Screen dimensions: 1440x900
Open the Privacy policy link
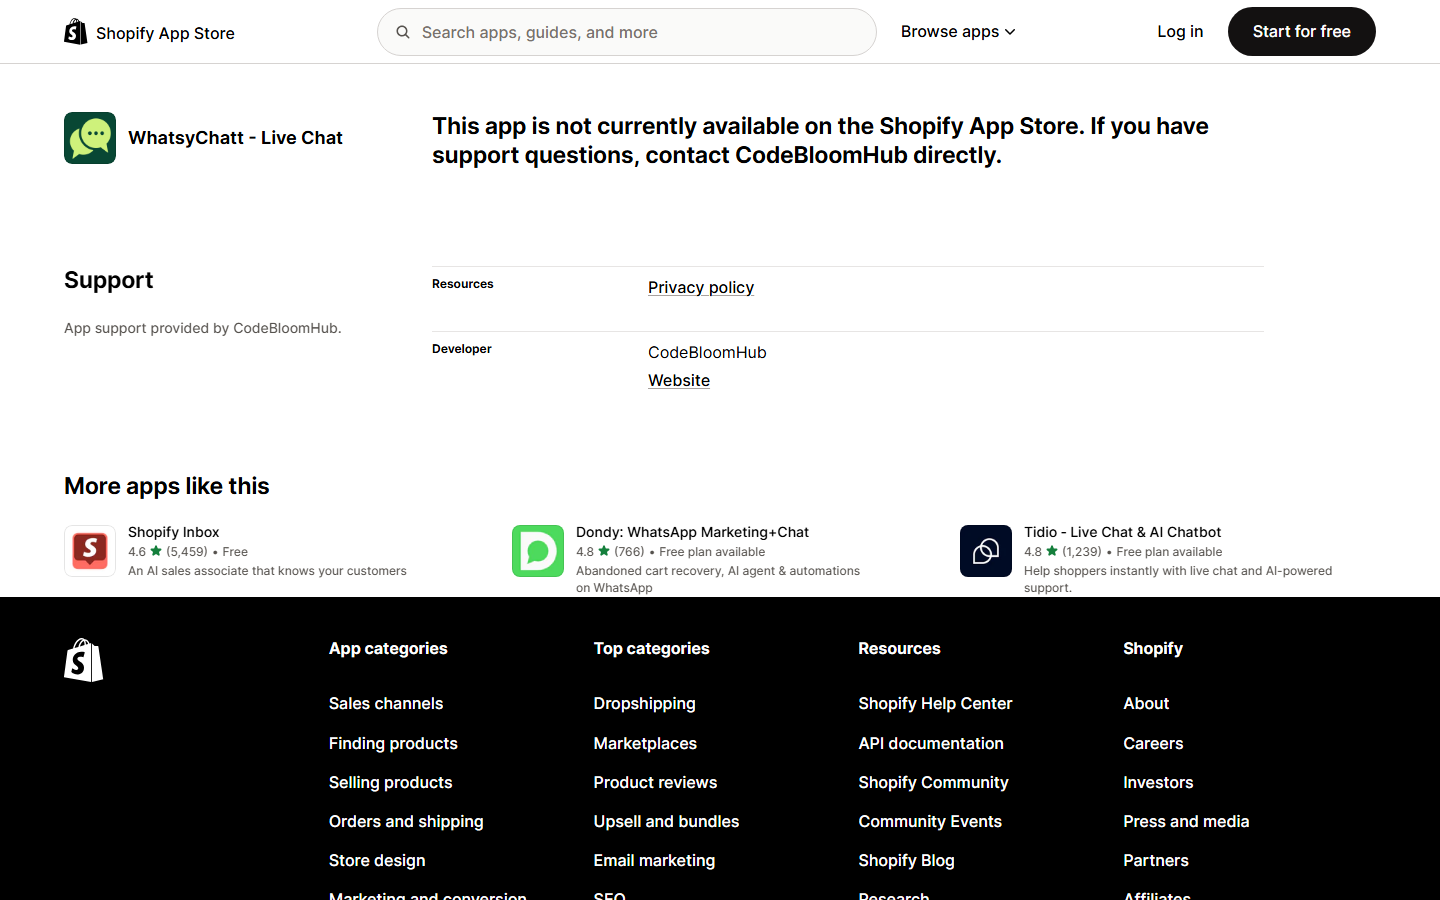click(701, 287)
